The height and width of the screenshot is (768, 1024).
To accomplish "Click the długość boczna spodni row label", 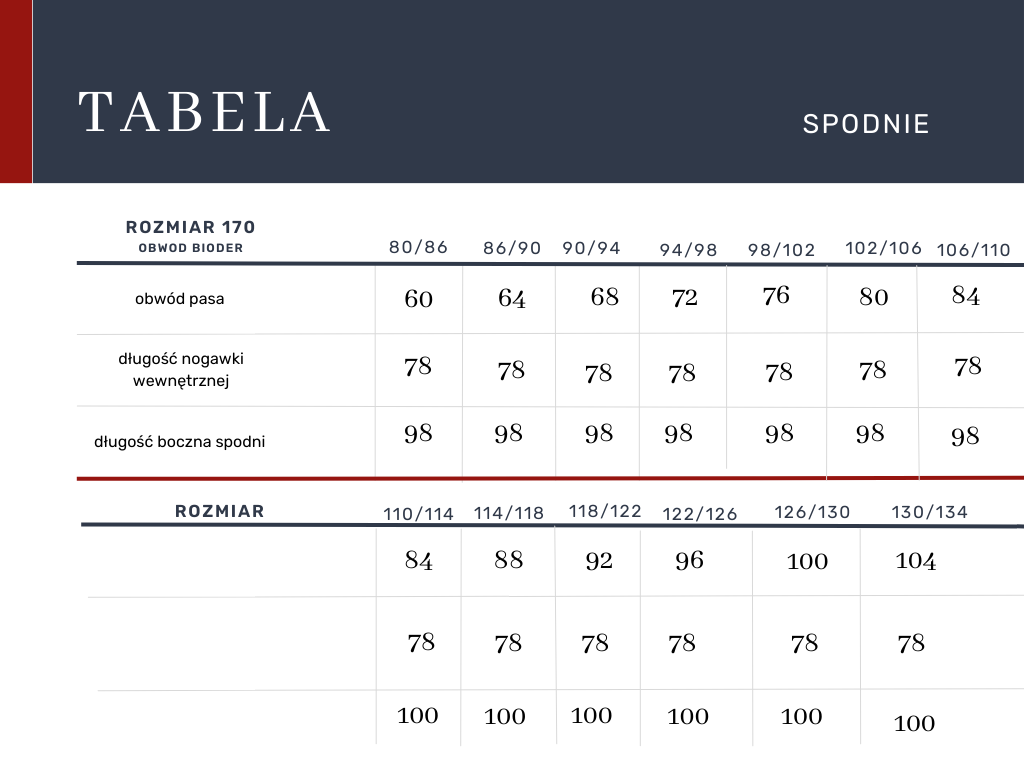I will (180, 441).
